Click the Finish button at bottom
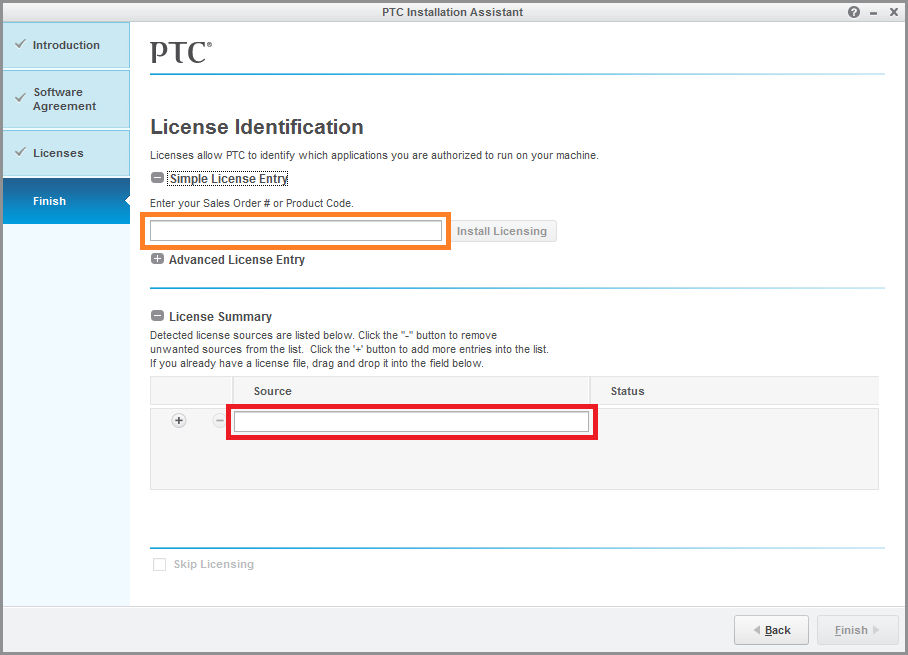 pos(857,630)
